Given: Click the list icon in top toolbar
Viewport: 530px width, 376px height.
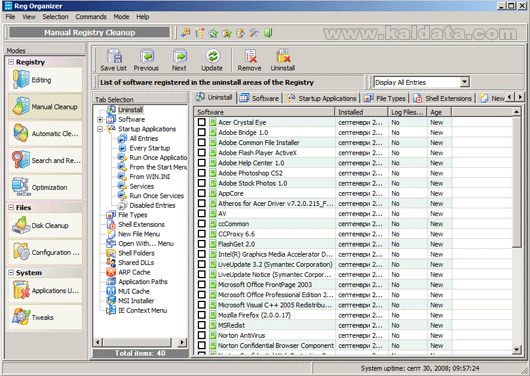Looking at the screenshot, I should [199, 33].
